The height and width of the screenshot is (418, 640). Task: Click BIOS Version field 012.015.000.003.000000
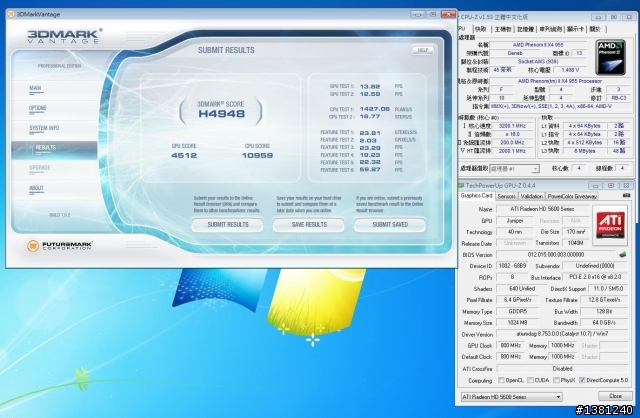556,254
